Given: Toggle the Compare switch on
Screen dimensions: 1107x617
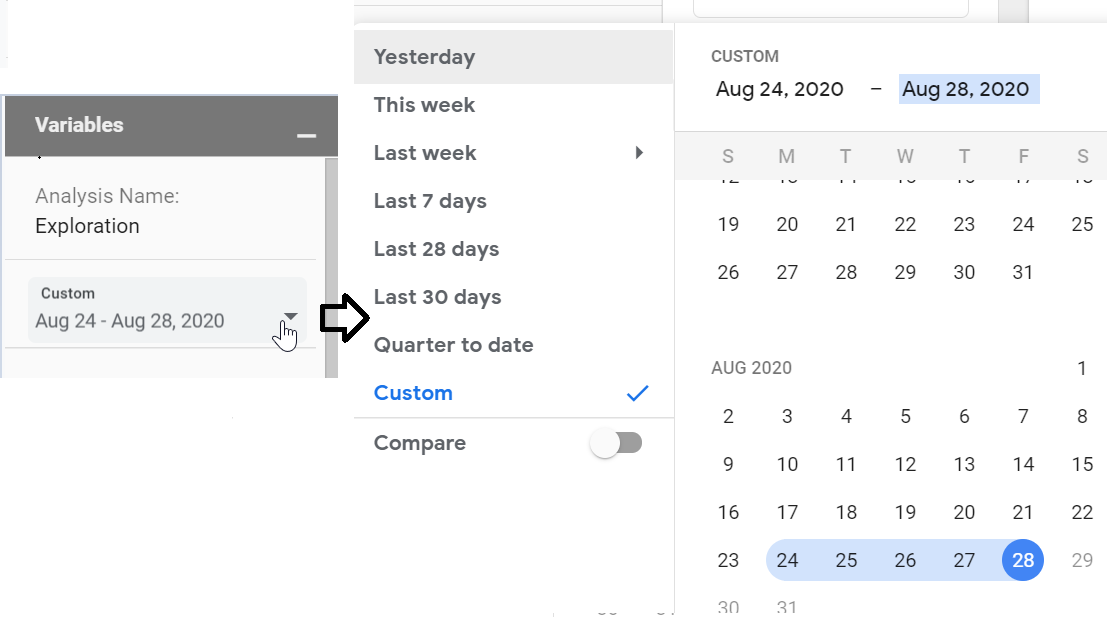Looking at the screenshot, I should click(x=616, y=443).
